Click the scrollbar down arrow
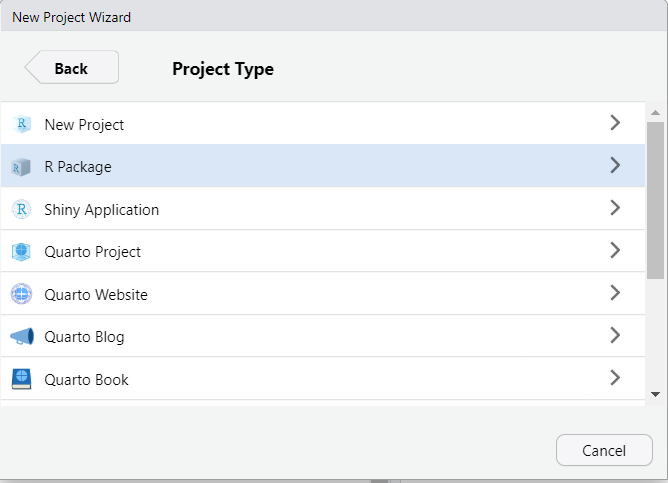The width and height of the screenshot is (668, 483). [x=655, y=394]
